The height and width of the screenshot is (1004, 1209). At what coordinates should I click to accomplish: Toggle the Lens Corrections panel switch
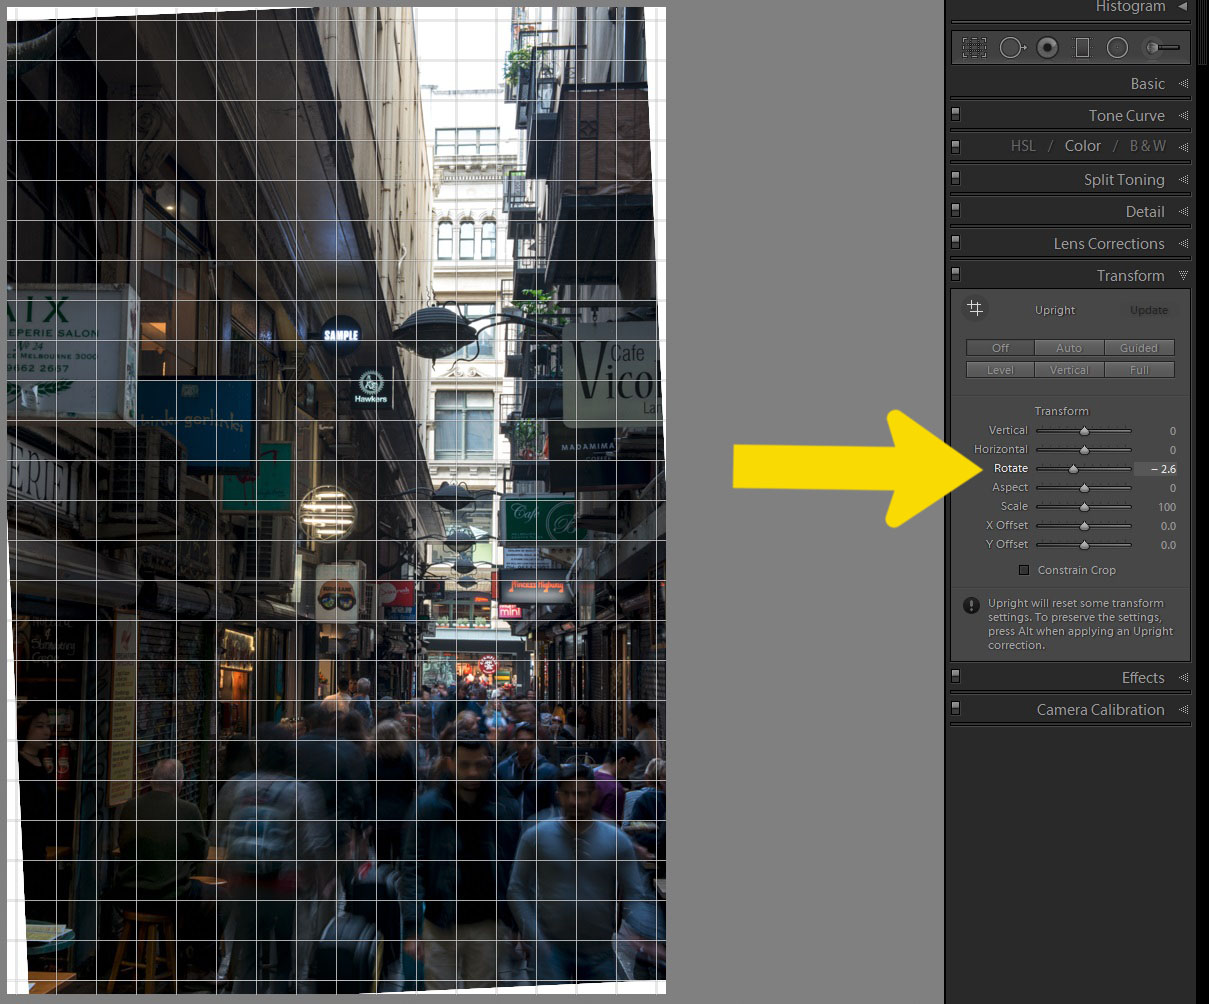pyautogui.click(x=955, y=243)
